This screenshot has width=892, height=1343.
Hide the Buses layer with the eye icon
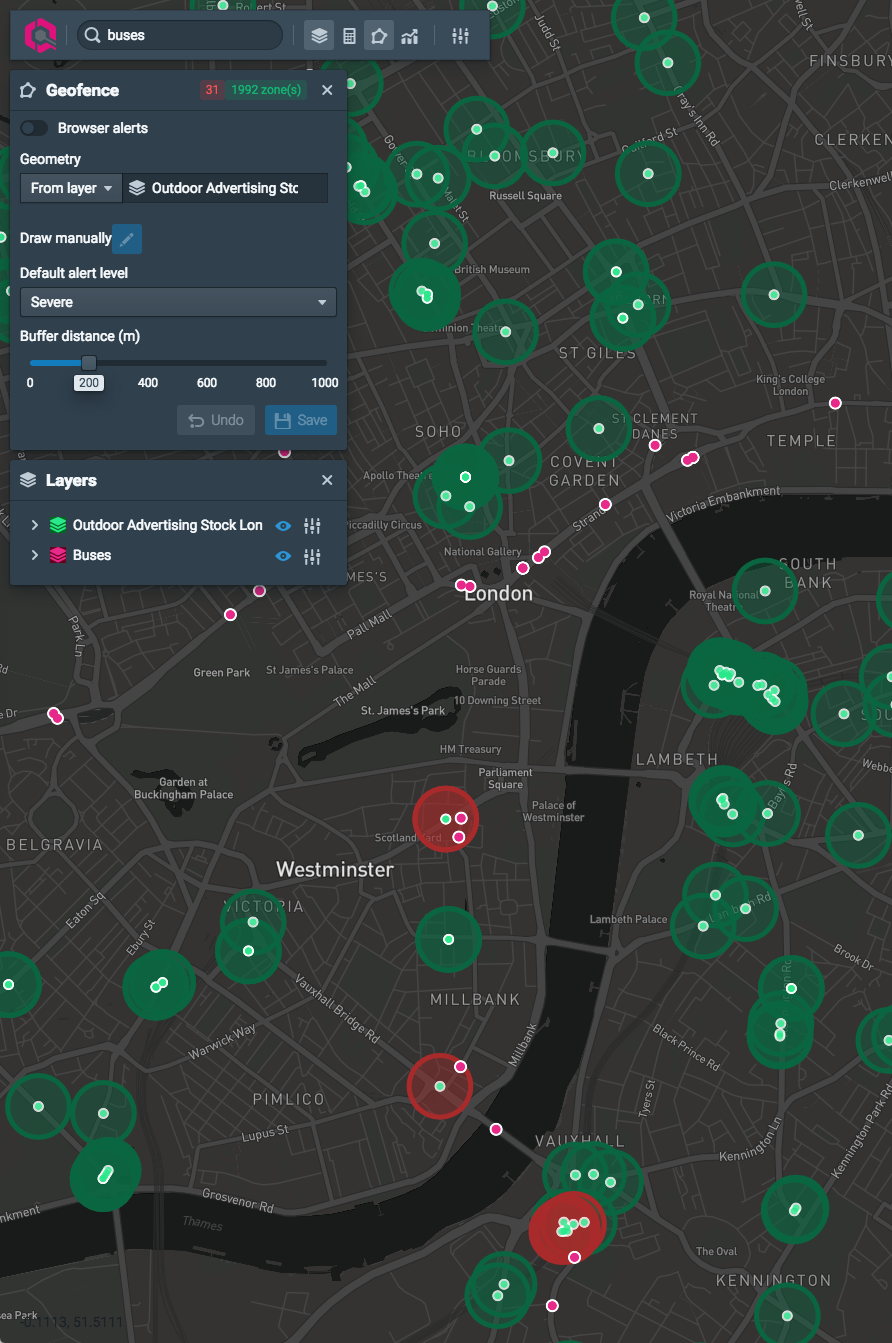(283, 556)
